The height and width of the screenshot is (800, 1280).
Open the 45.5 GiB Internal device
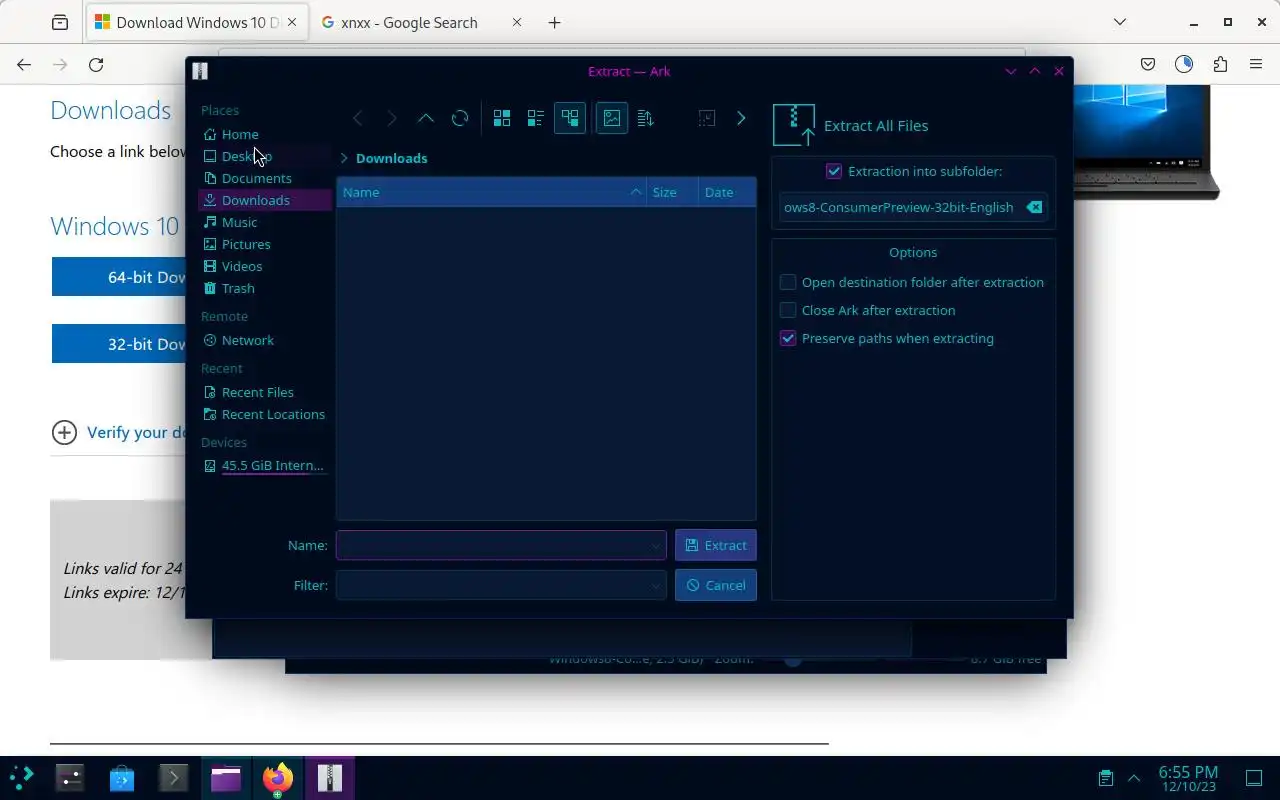pos(264,465)
